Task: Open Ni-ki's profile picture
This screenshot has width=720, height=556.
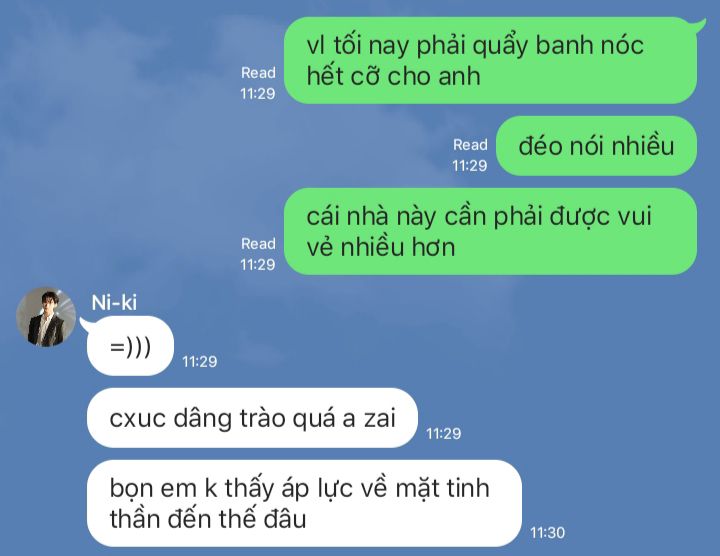Action: point(46,317)
